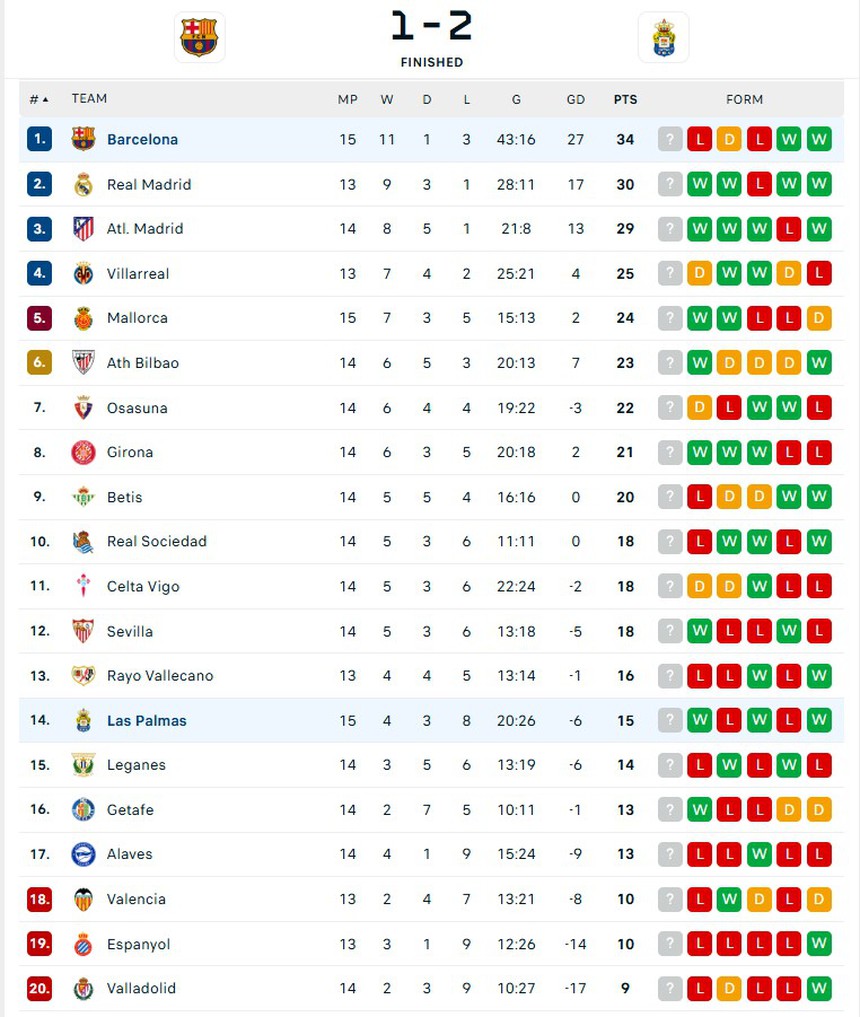Click the Villarreal crest icon
This screenshot has height=1017, width=860.
point(84,273)
